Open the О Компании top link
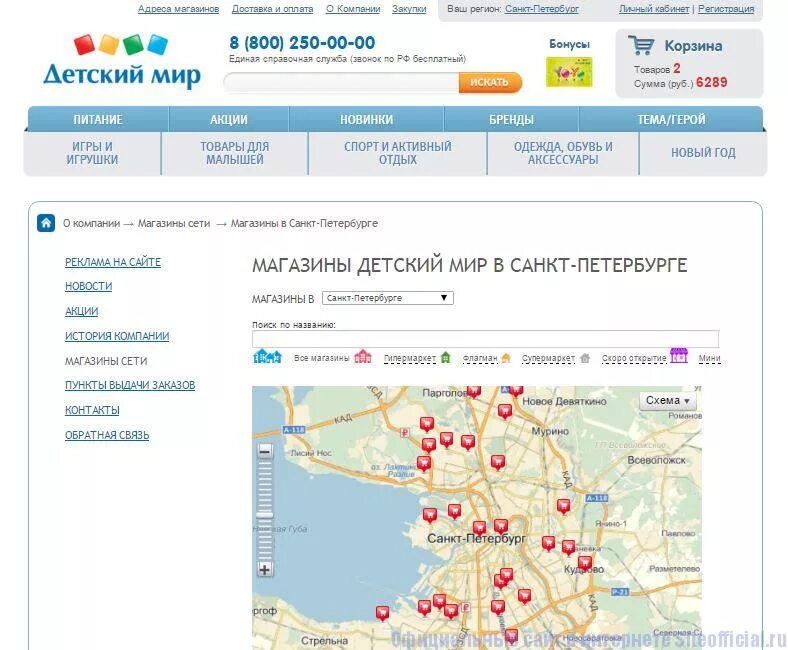 [353, 9]
